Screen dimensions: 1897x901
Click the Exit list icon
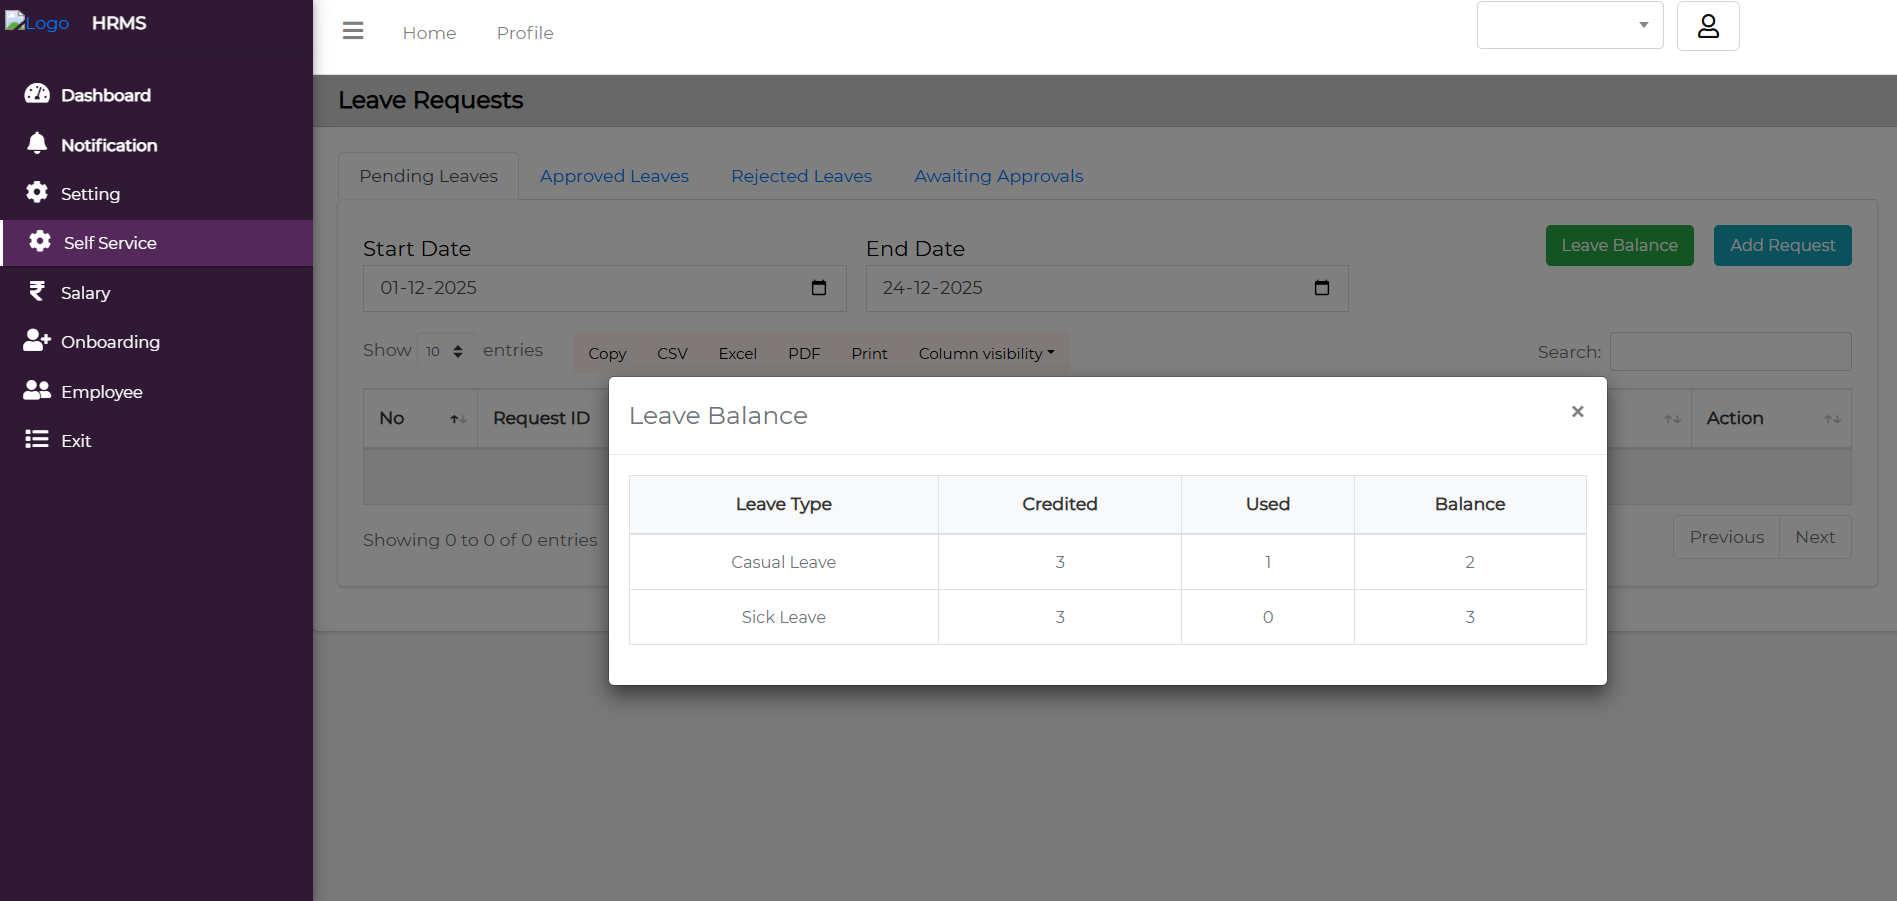click(37, 439)
